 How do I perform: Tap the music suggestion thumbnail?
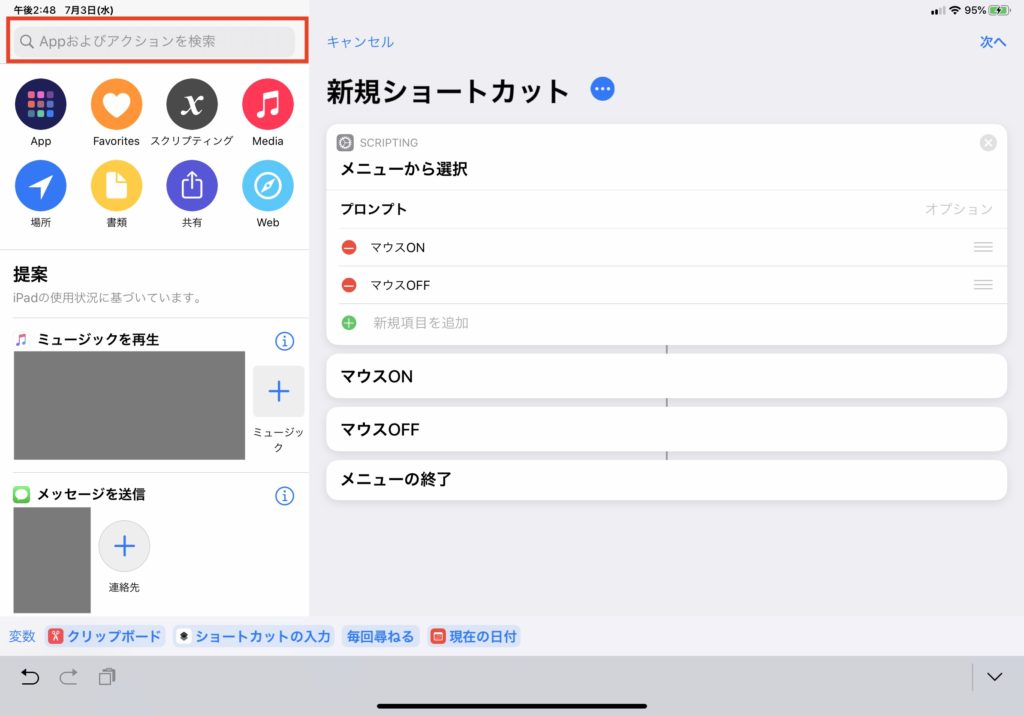[129, 405]
